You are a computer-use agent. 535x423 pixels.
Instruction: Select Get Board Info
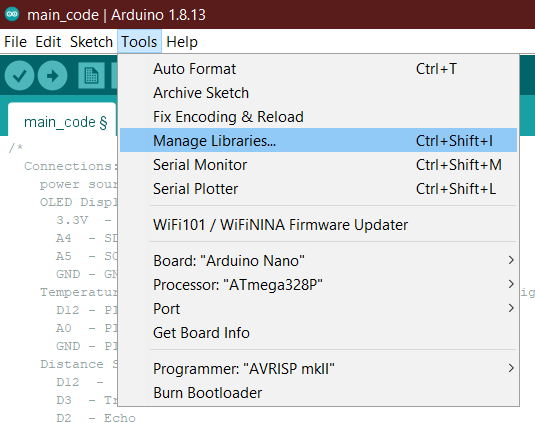point(318,333)
